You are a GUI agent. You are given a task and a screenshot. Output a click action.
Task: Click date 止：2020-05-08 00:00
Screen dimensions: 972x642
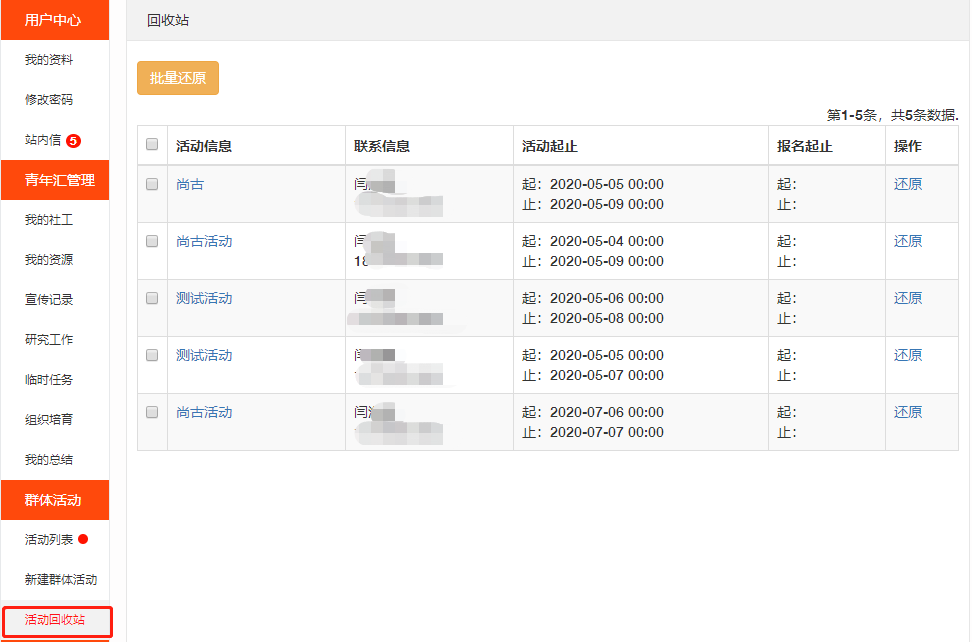pos(593,319)
